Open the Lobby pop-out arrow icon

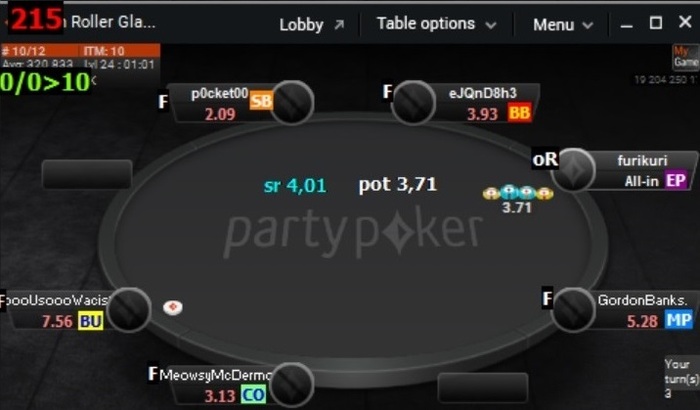tap(339, 25)
